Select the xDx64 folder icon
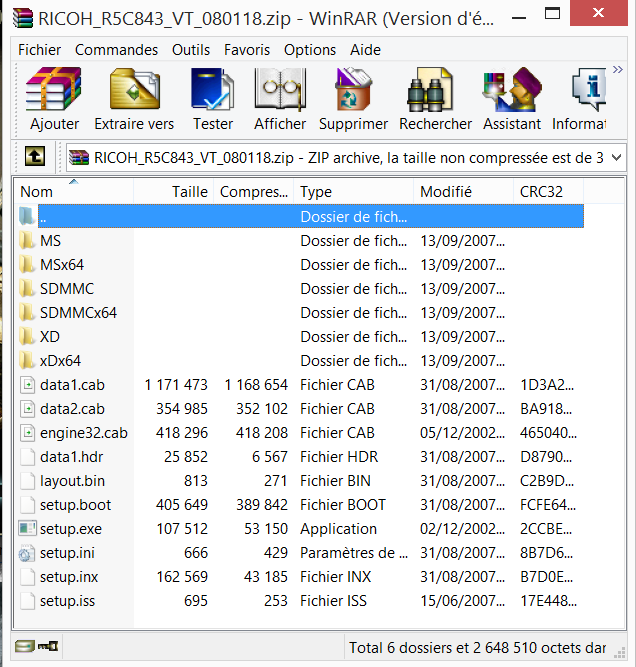The width and height of the screenshot is (636, 667). click(x=27, y=360)
